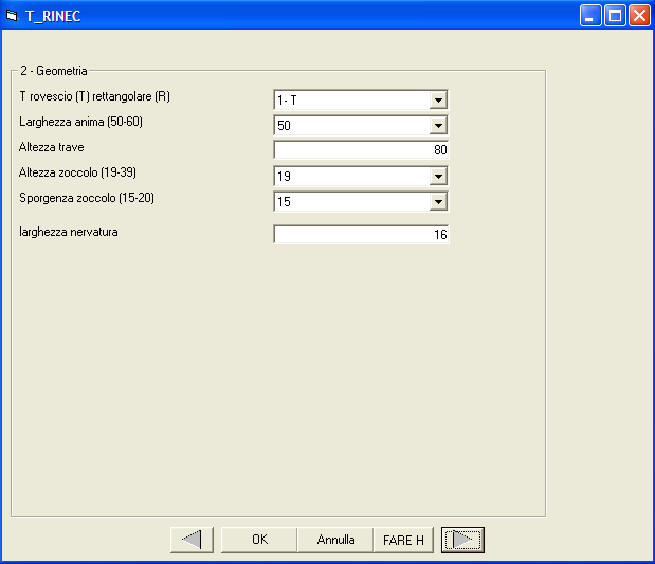Maximize the T_RINEC window
The image size is (655, 564).
click(x=615, y=15)
